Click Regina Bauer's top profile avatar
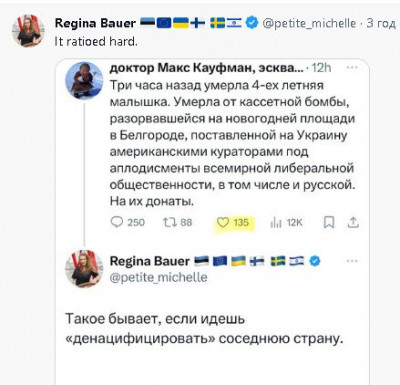 pyautogui.click(x=28, y=31)
